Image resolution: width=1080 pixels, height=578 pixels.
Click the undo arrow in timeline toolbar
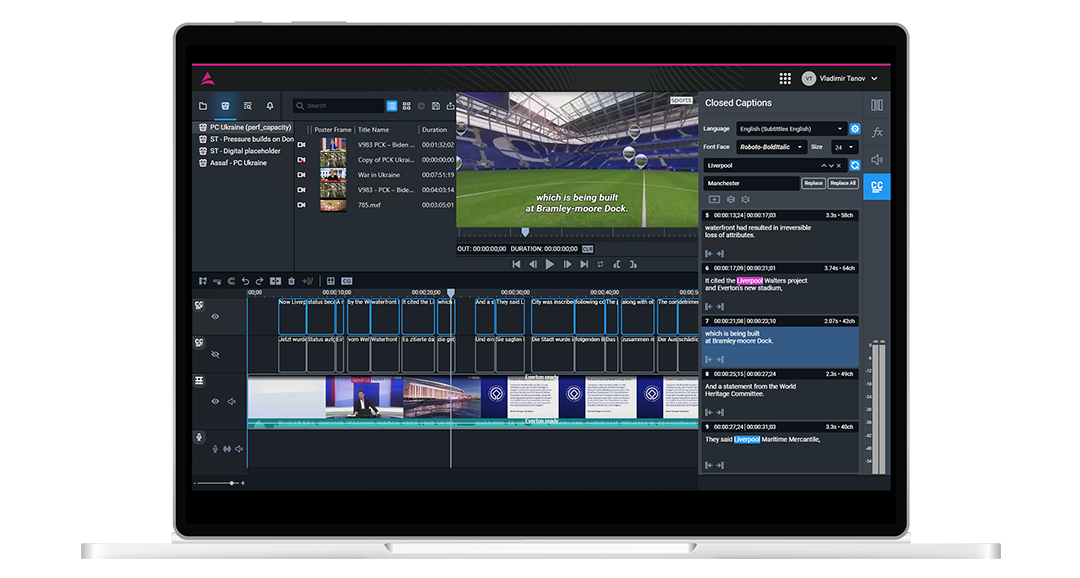click(246, 281)
